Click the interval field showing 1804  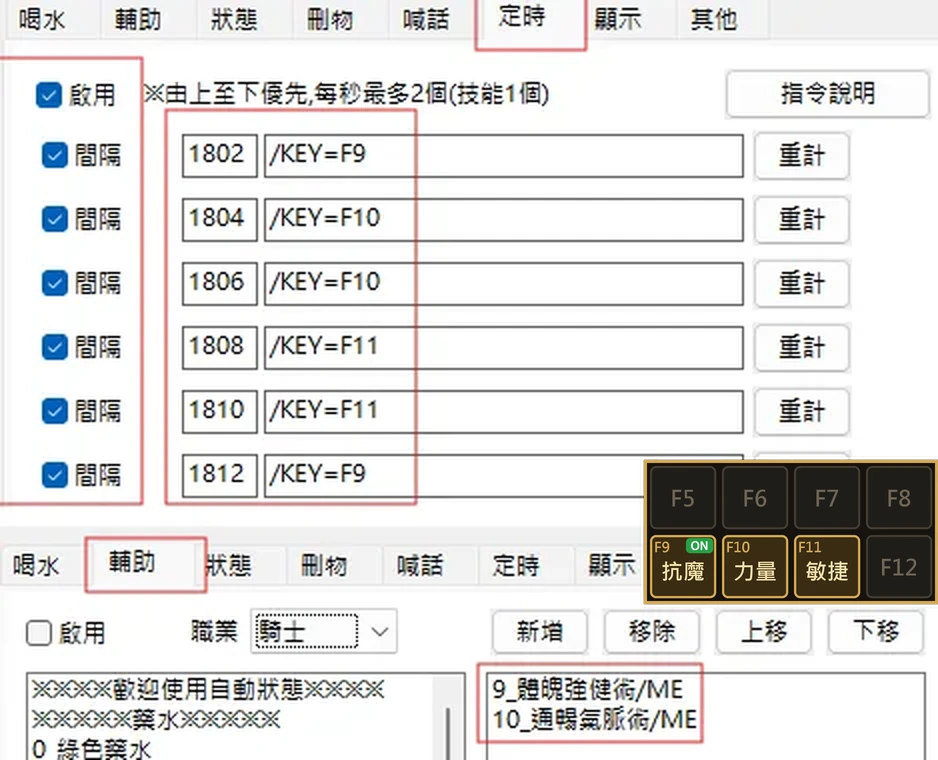[x=220, y=220]
